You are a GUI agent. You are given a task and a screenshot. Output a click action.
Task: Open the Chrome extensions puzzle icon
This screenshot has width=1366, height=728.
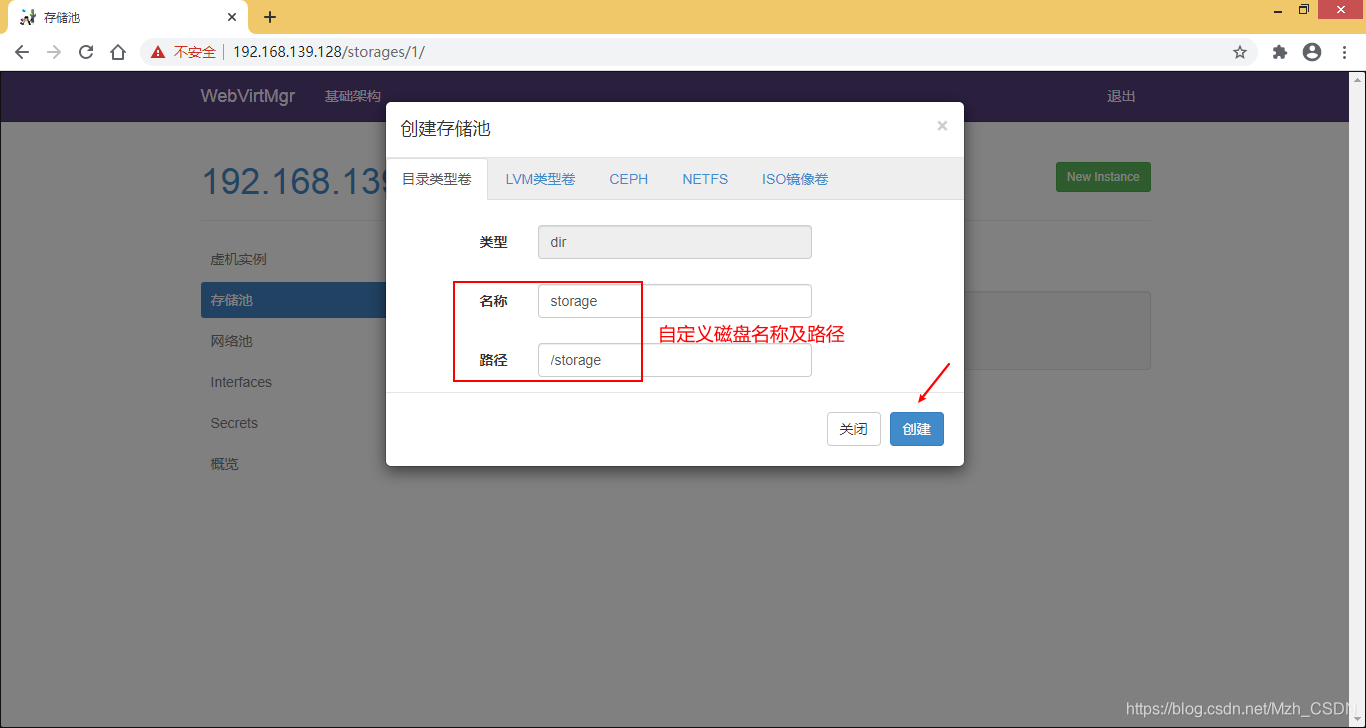pos(1280,52)
